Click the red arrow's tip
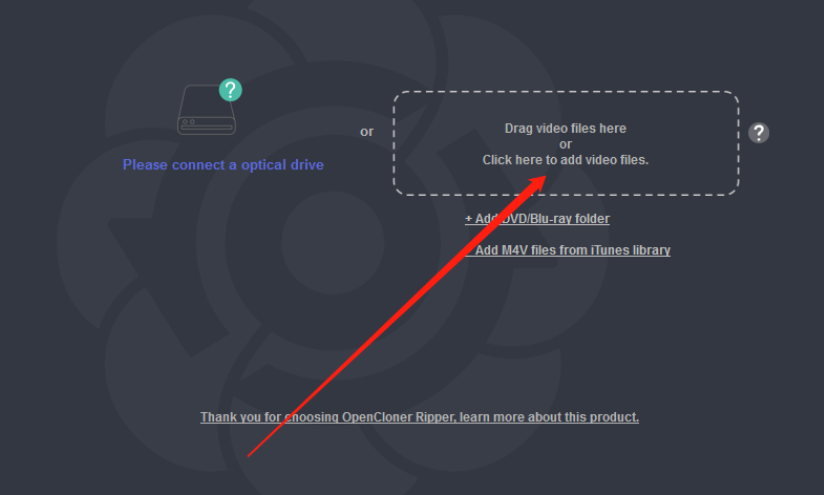Viewport: 824px width, 495px height. click(x=543, y=179)
